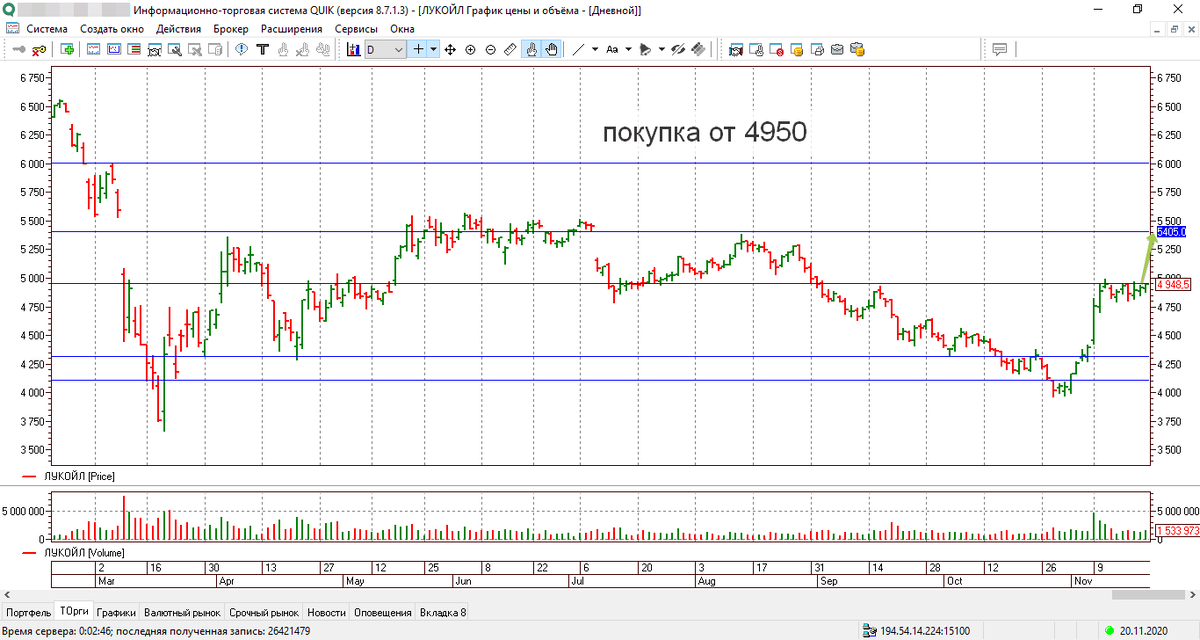Toggle the pointing finger cursor tool
Screen dimensions: 1200x640
(x=531, y=49)
